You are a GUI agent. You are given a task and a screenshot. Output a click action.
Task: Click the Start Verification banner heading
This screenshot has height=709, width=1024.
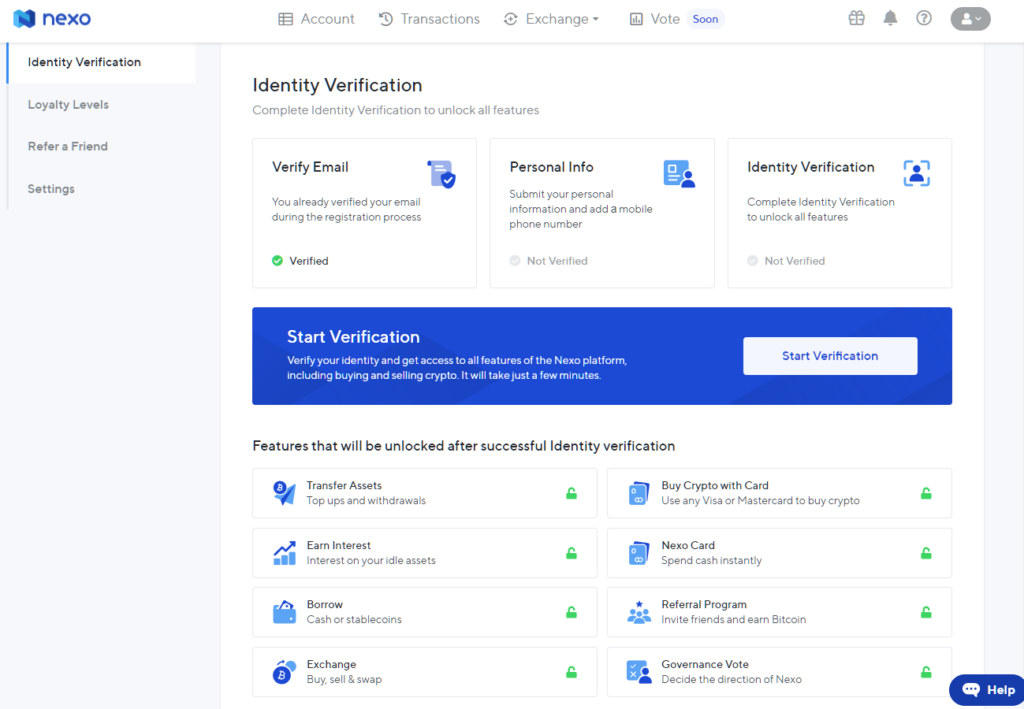click(353, 337)
